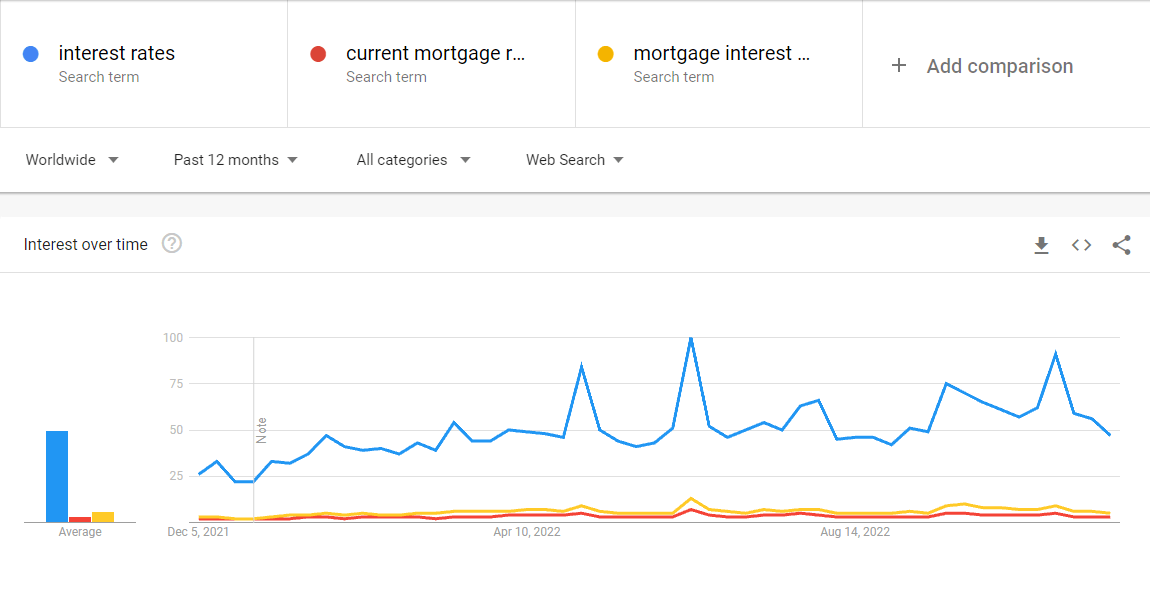Click the plus icon for Add comparison

click(x=898, y=66)
